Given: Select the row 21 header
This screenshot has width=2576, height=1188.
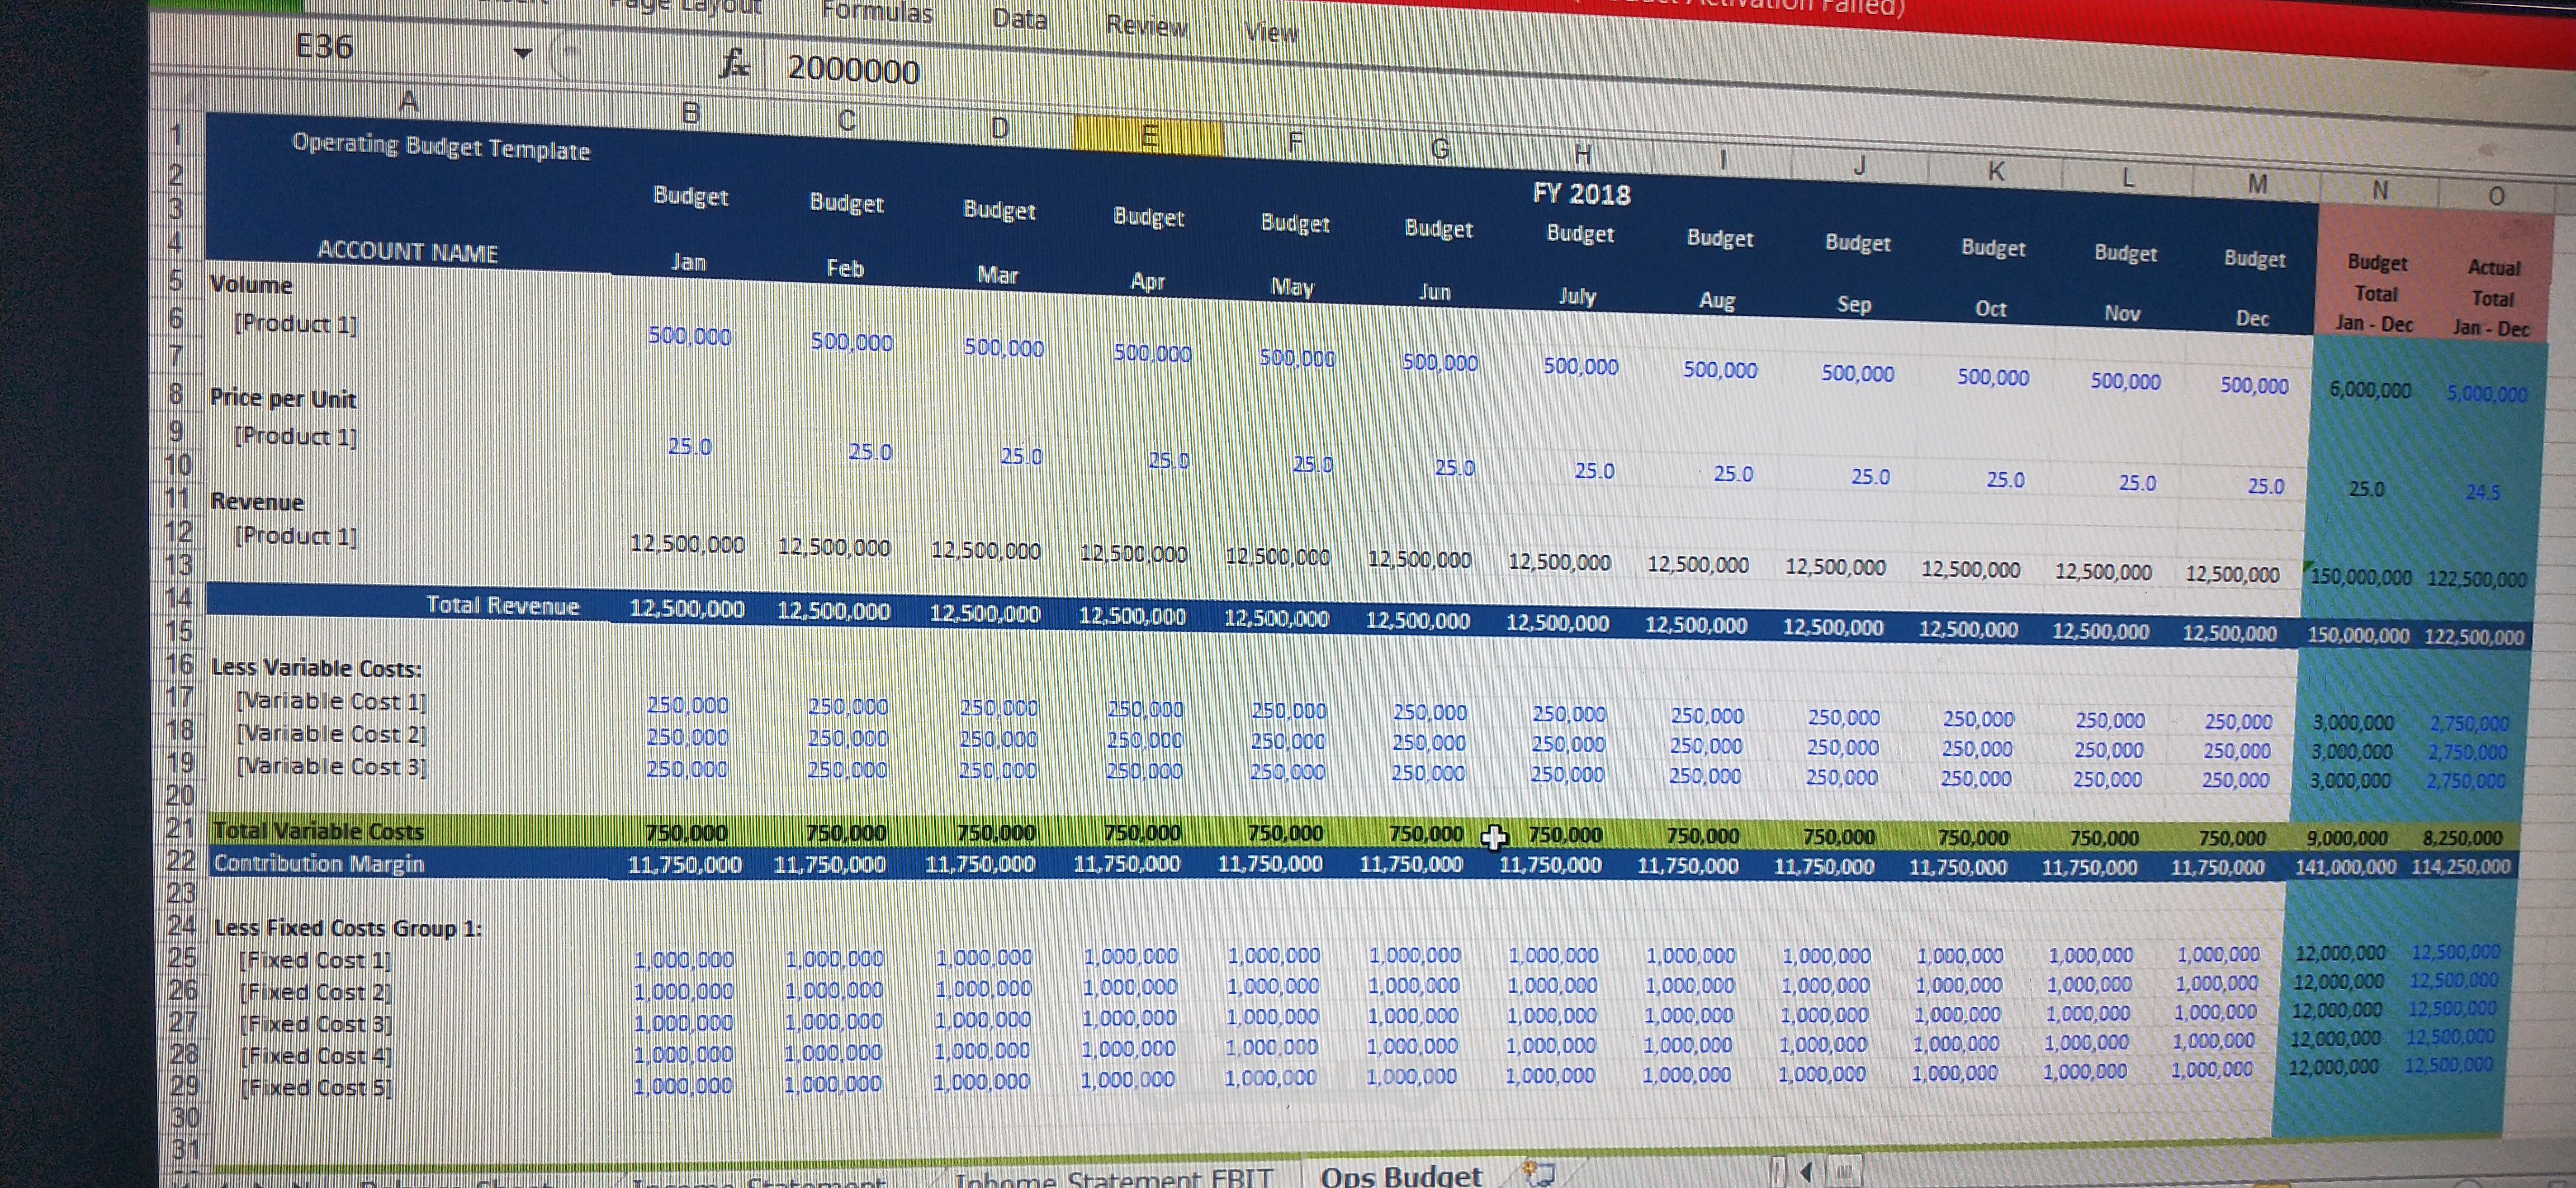Looking at the screenshot, I should (180, 828).
